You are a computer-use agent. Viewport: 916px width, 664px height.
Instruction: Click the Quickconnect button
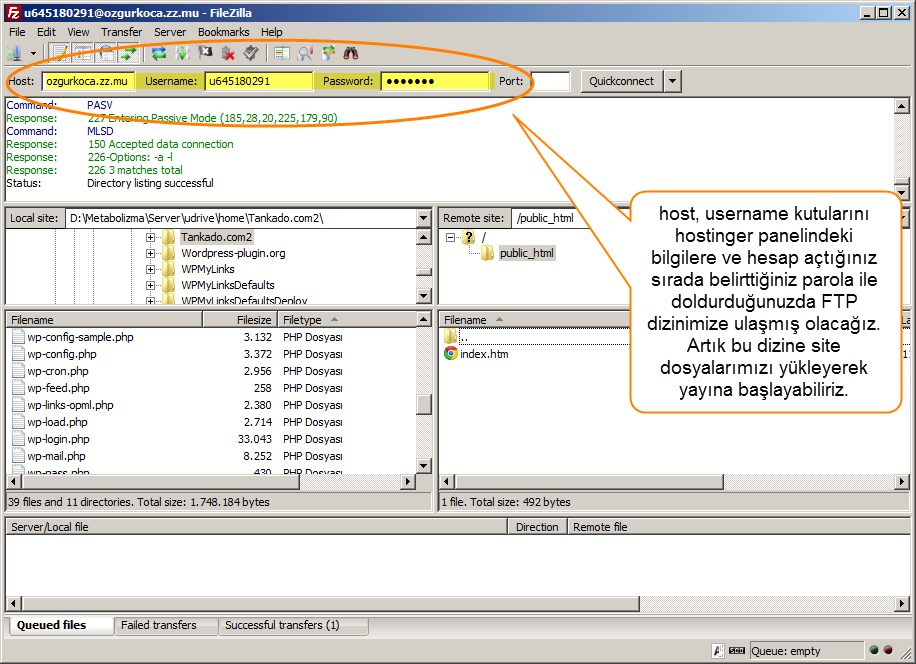pos(622,81)
